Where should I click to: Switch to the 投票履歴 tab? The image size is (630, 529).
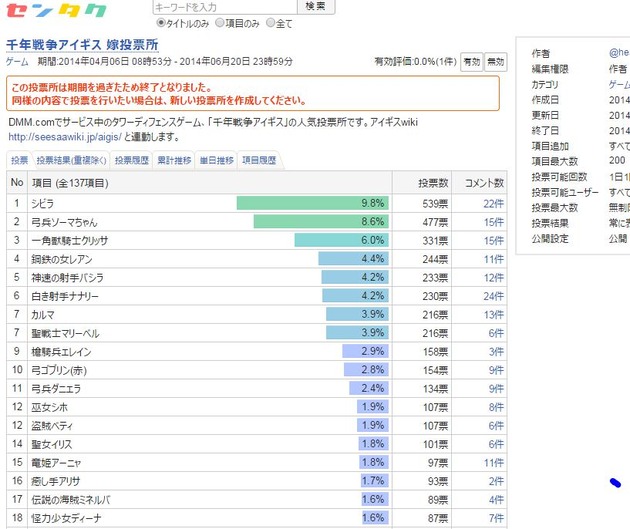(131, 160)
